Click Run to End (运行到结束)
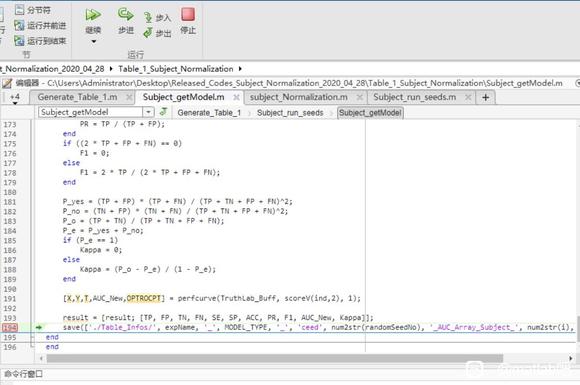This screenshot has width=580, height=385. click(40, 41)
